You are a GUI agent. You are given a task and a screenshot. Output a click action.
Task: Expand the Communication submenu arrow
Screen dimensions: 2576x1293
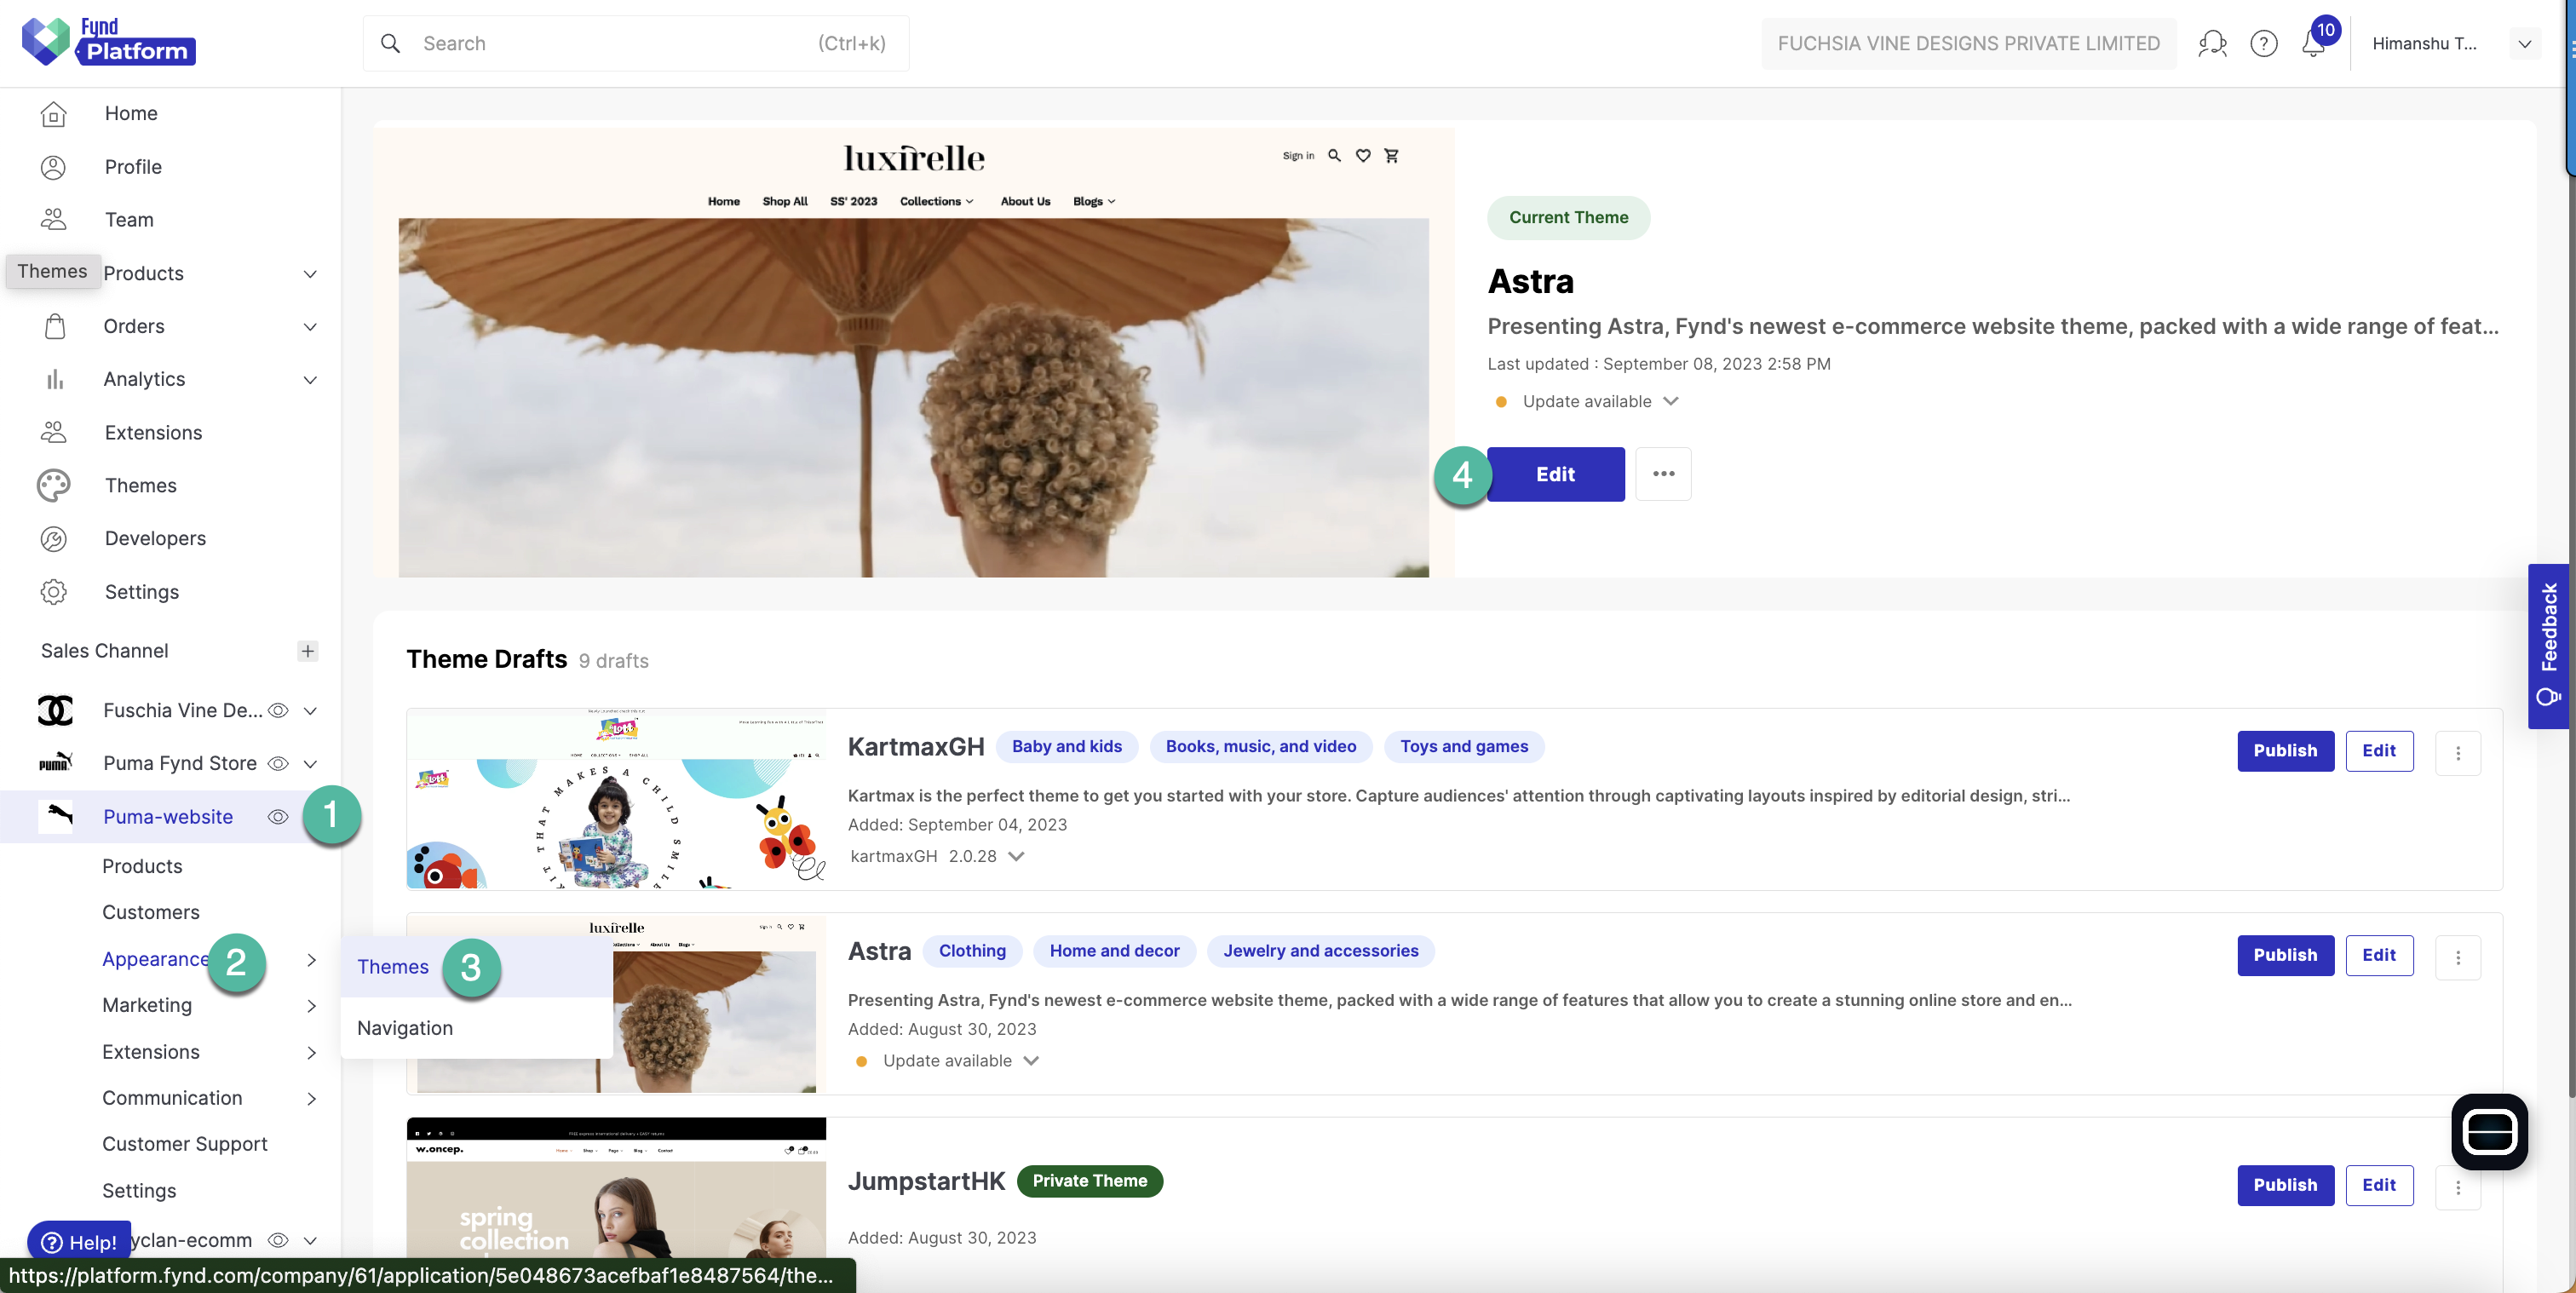[x=311, y=1098]
